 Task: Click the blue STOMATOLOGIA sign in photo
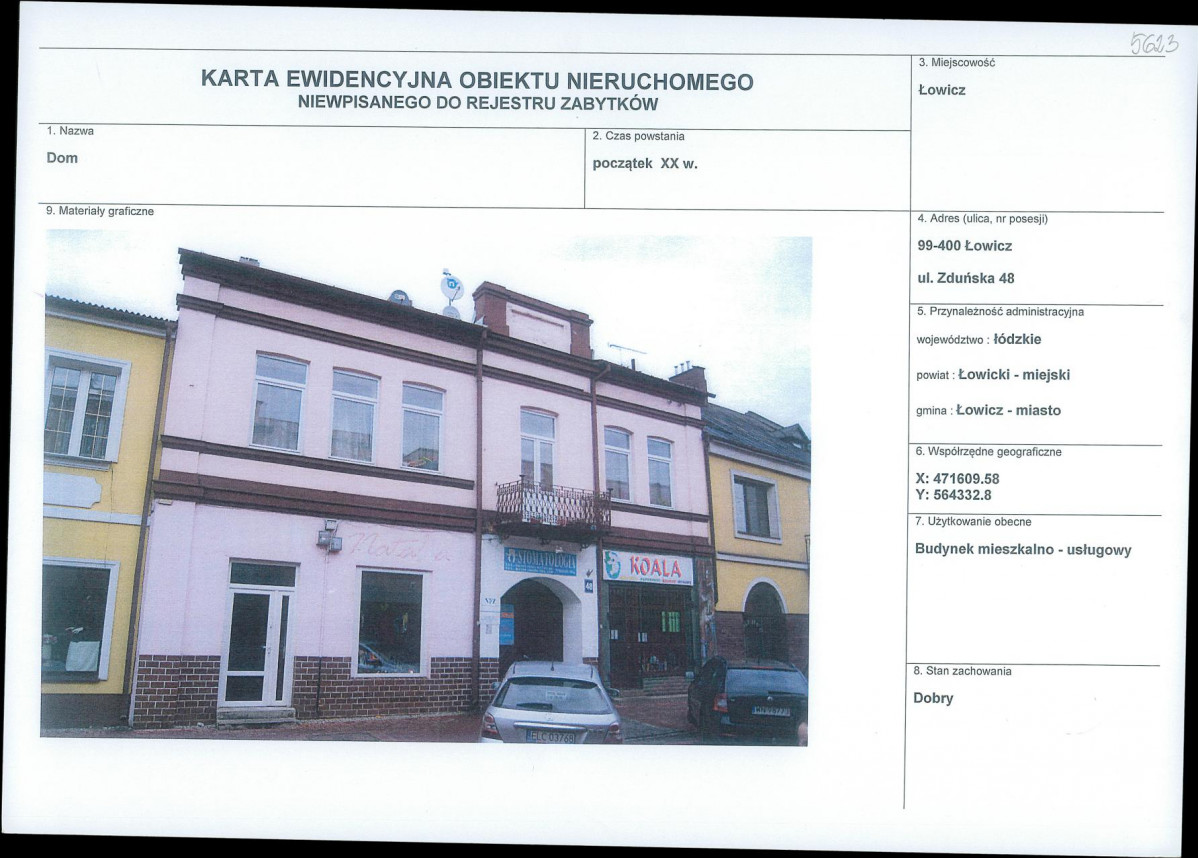point(540,561)
